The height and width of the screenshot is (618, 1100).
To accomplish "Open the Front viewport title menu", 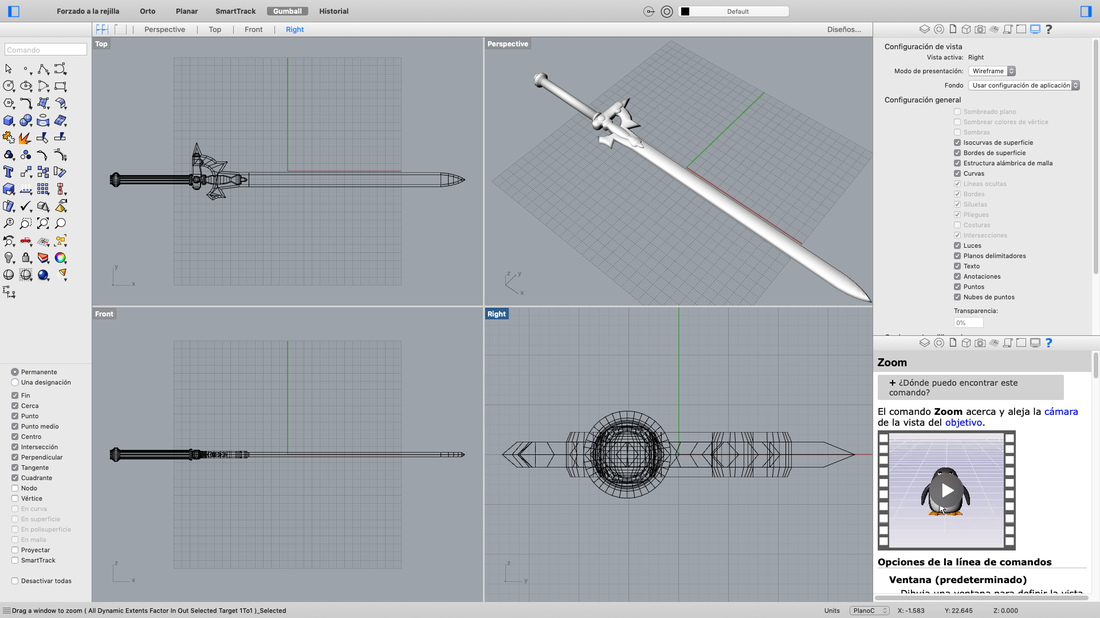I will click(x=104, y=314).
